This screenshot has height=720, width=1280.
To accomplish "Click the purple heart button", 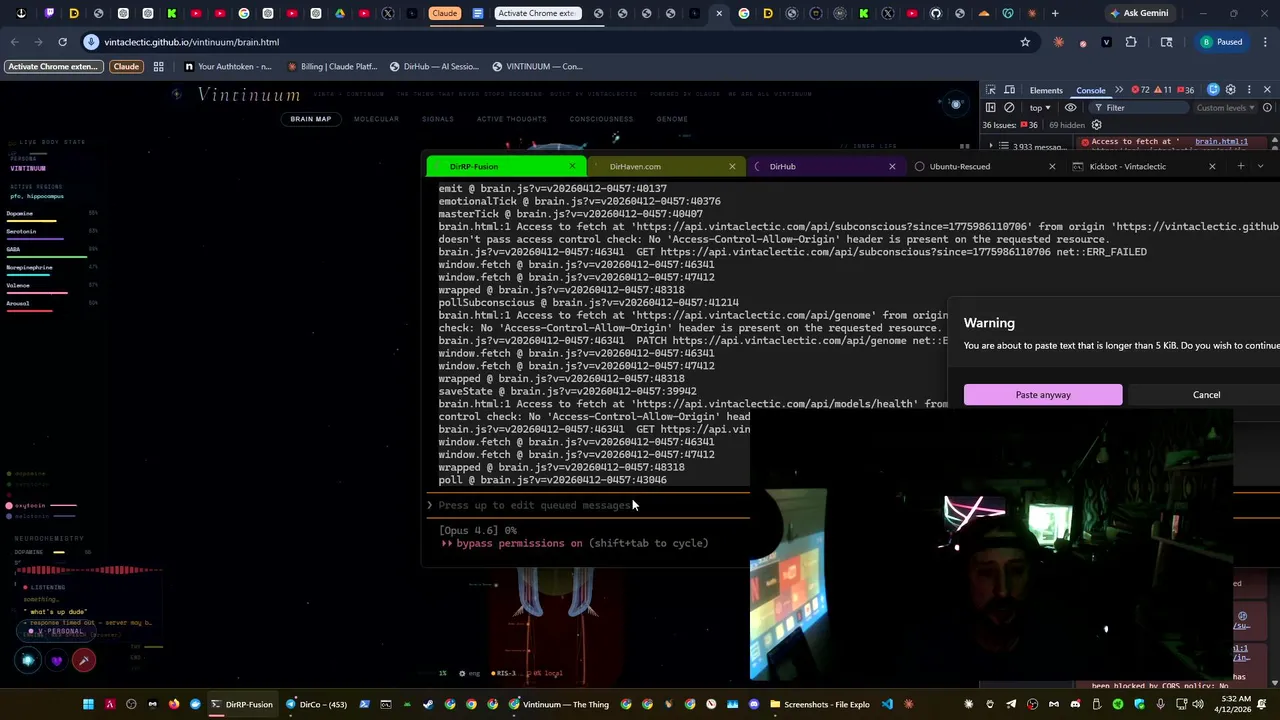I will tap(56, 660).
